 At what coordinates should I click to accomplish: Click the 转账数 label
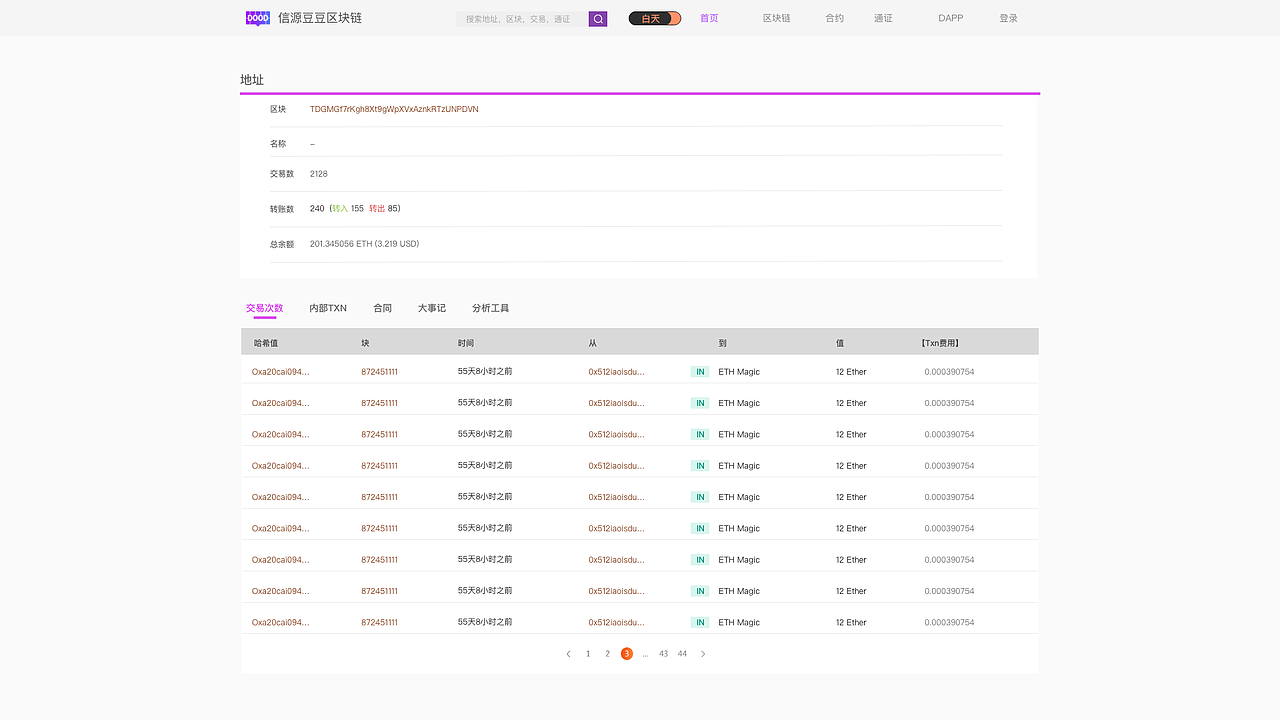[x=282, y=209]
